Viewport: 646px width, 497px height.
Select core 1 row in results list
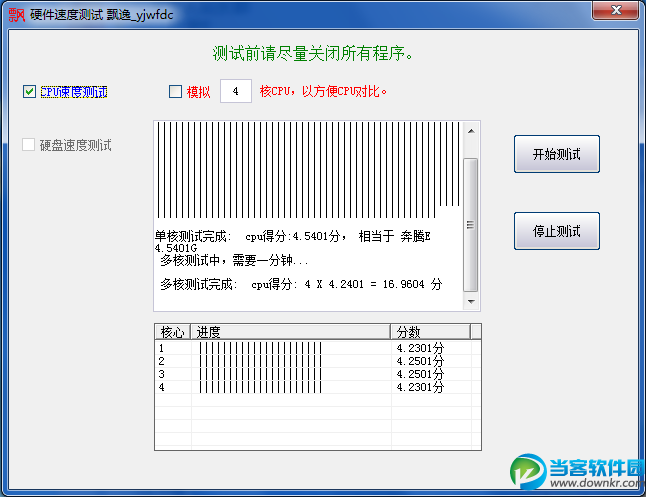pyautogui.click(x=318, y=348)
